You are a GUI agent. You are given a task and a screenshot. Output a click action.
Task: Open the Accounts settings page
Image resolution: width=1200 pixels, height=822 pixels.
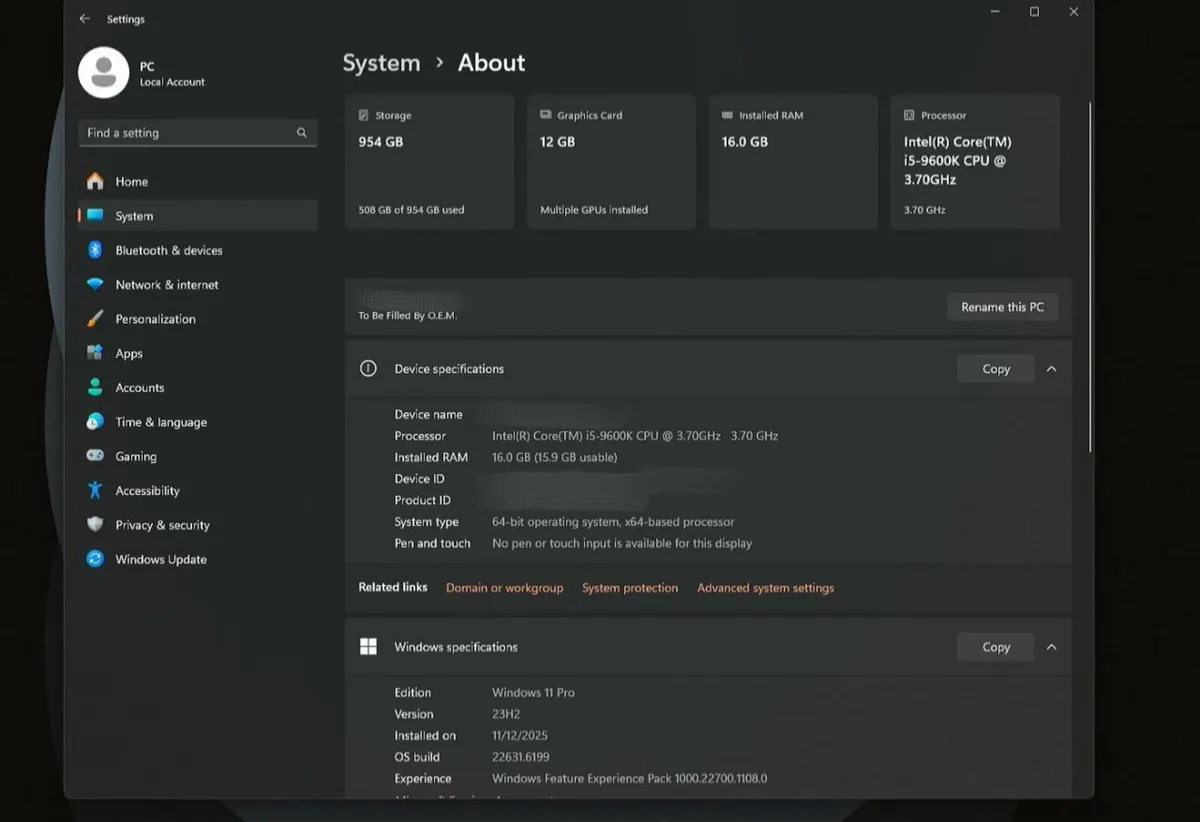click(139, 388)
